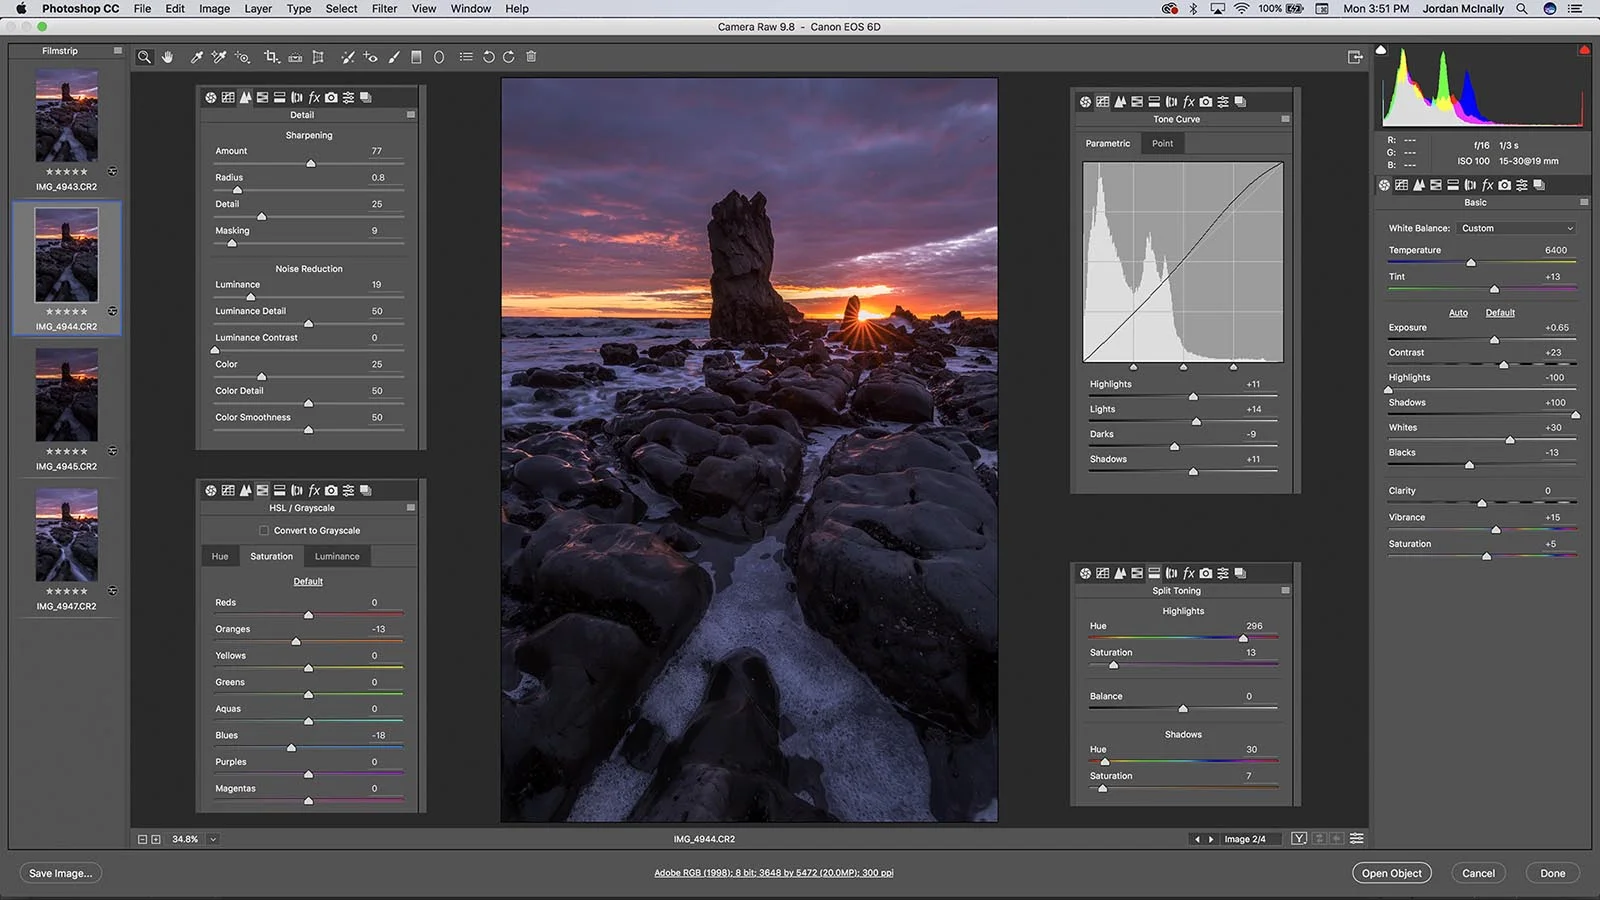1600x900 pixels.
Task: Click Split Toning icon in Tone Curve panel strip
Action: coord(1154,102)
